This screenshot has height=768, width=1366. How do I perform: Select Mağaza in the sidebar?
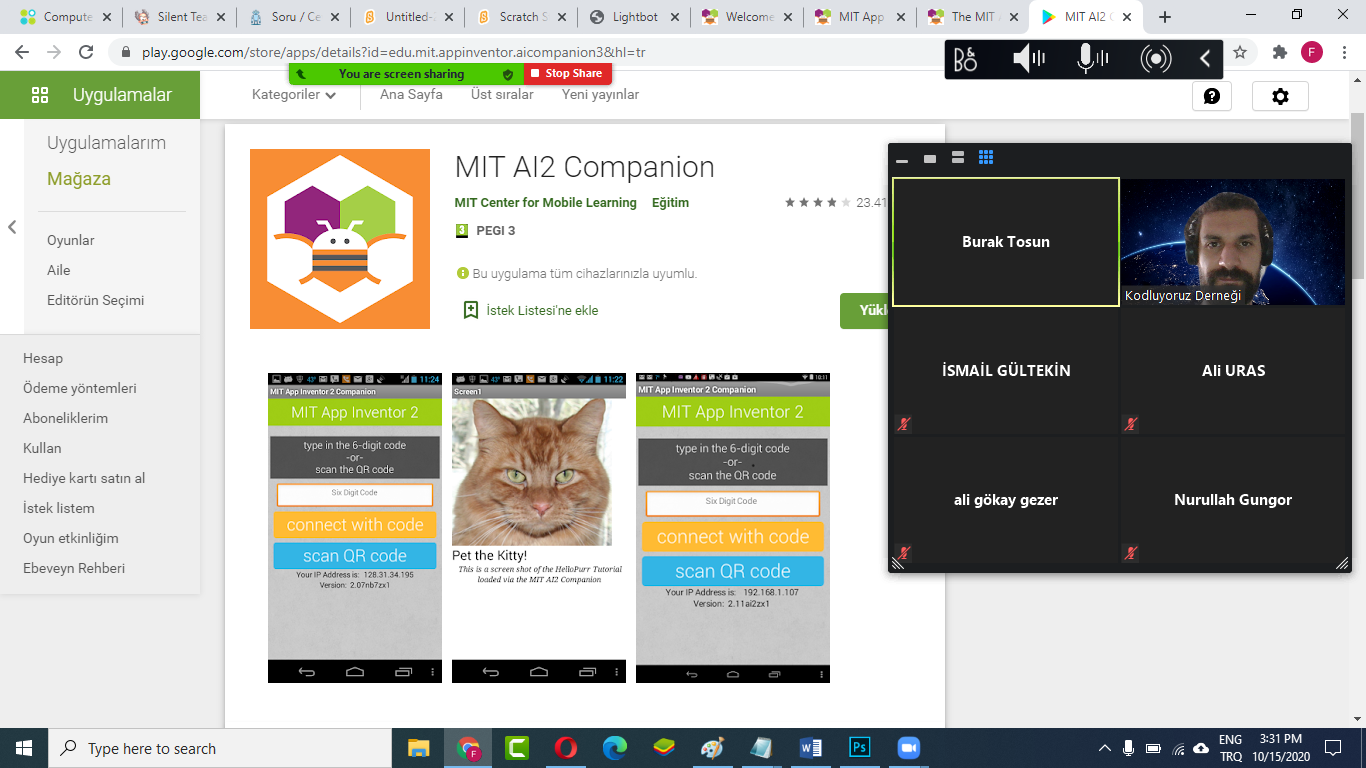[79, 179]
